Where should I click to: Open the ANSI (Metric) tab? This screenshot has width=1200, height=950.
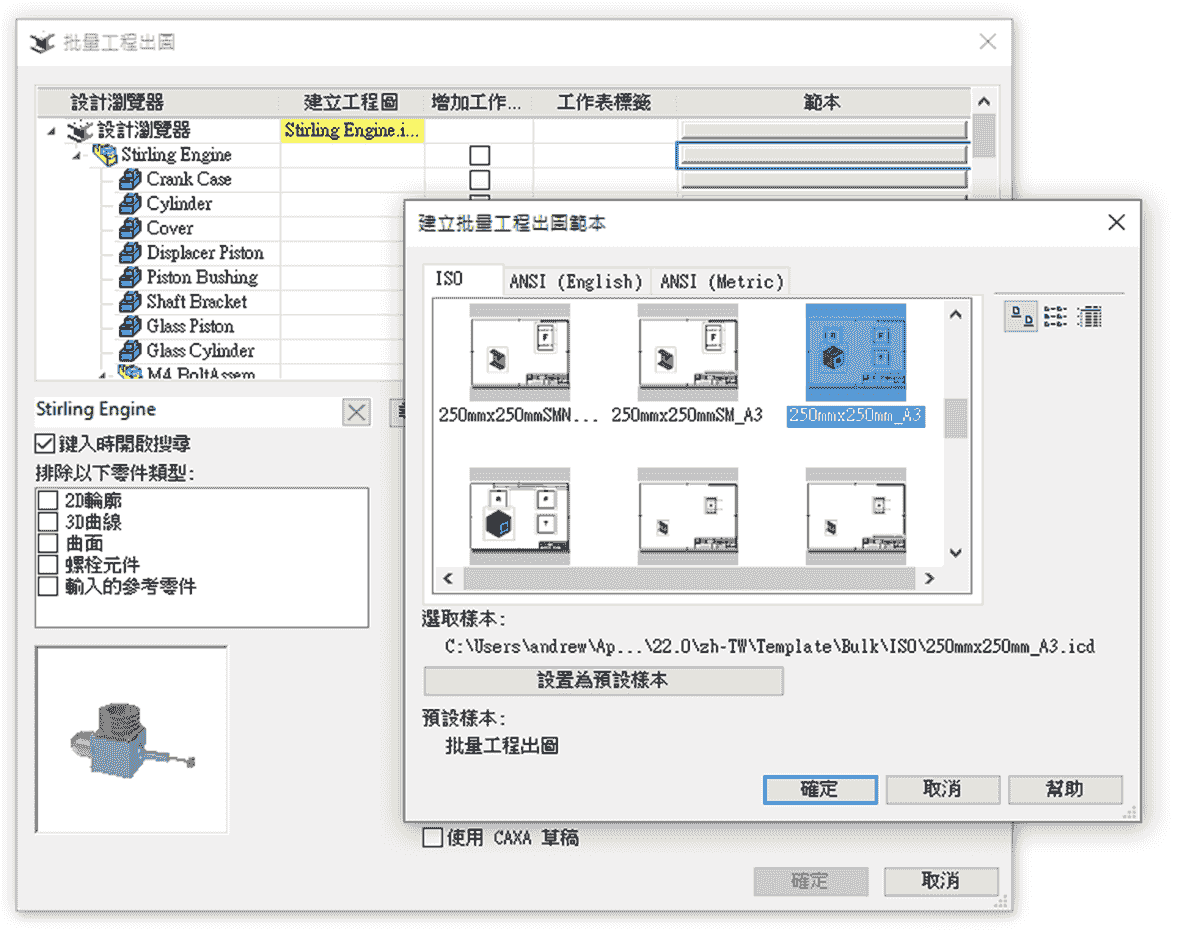(x=720, y=281)
